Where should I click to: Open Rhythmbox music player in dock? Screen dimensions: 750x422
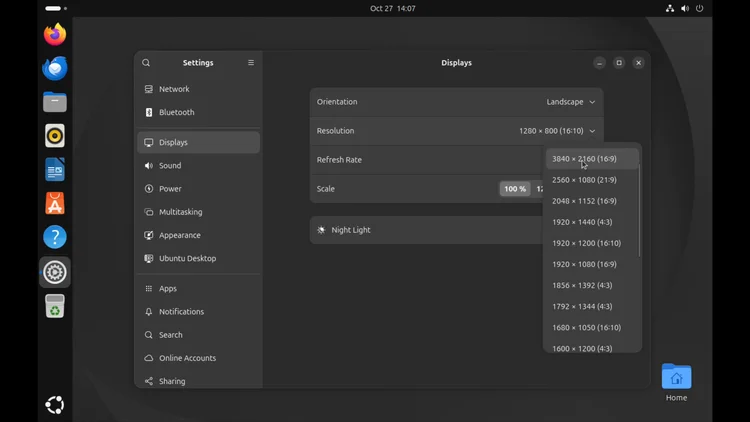[x=55, y=136]
